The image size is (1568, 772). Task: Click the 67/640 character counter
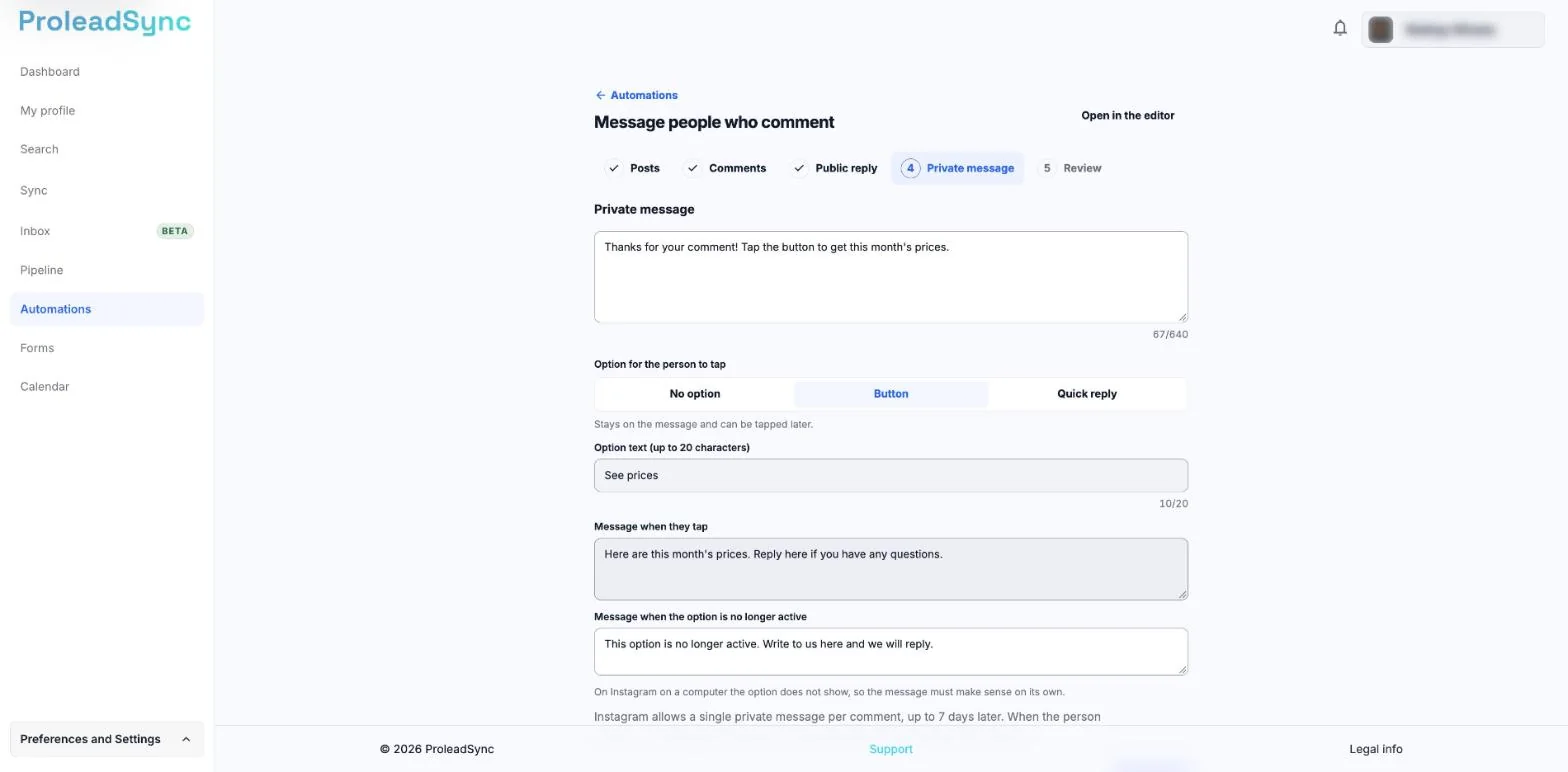point(1170,334)
